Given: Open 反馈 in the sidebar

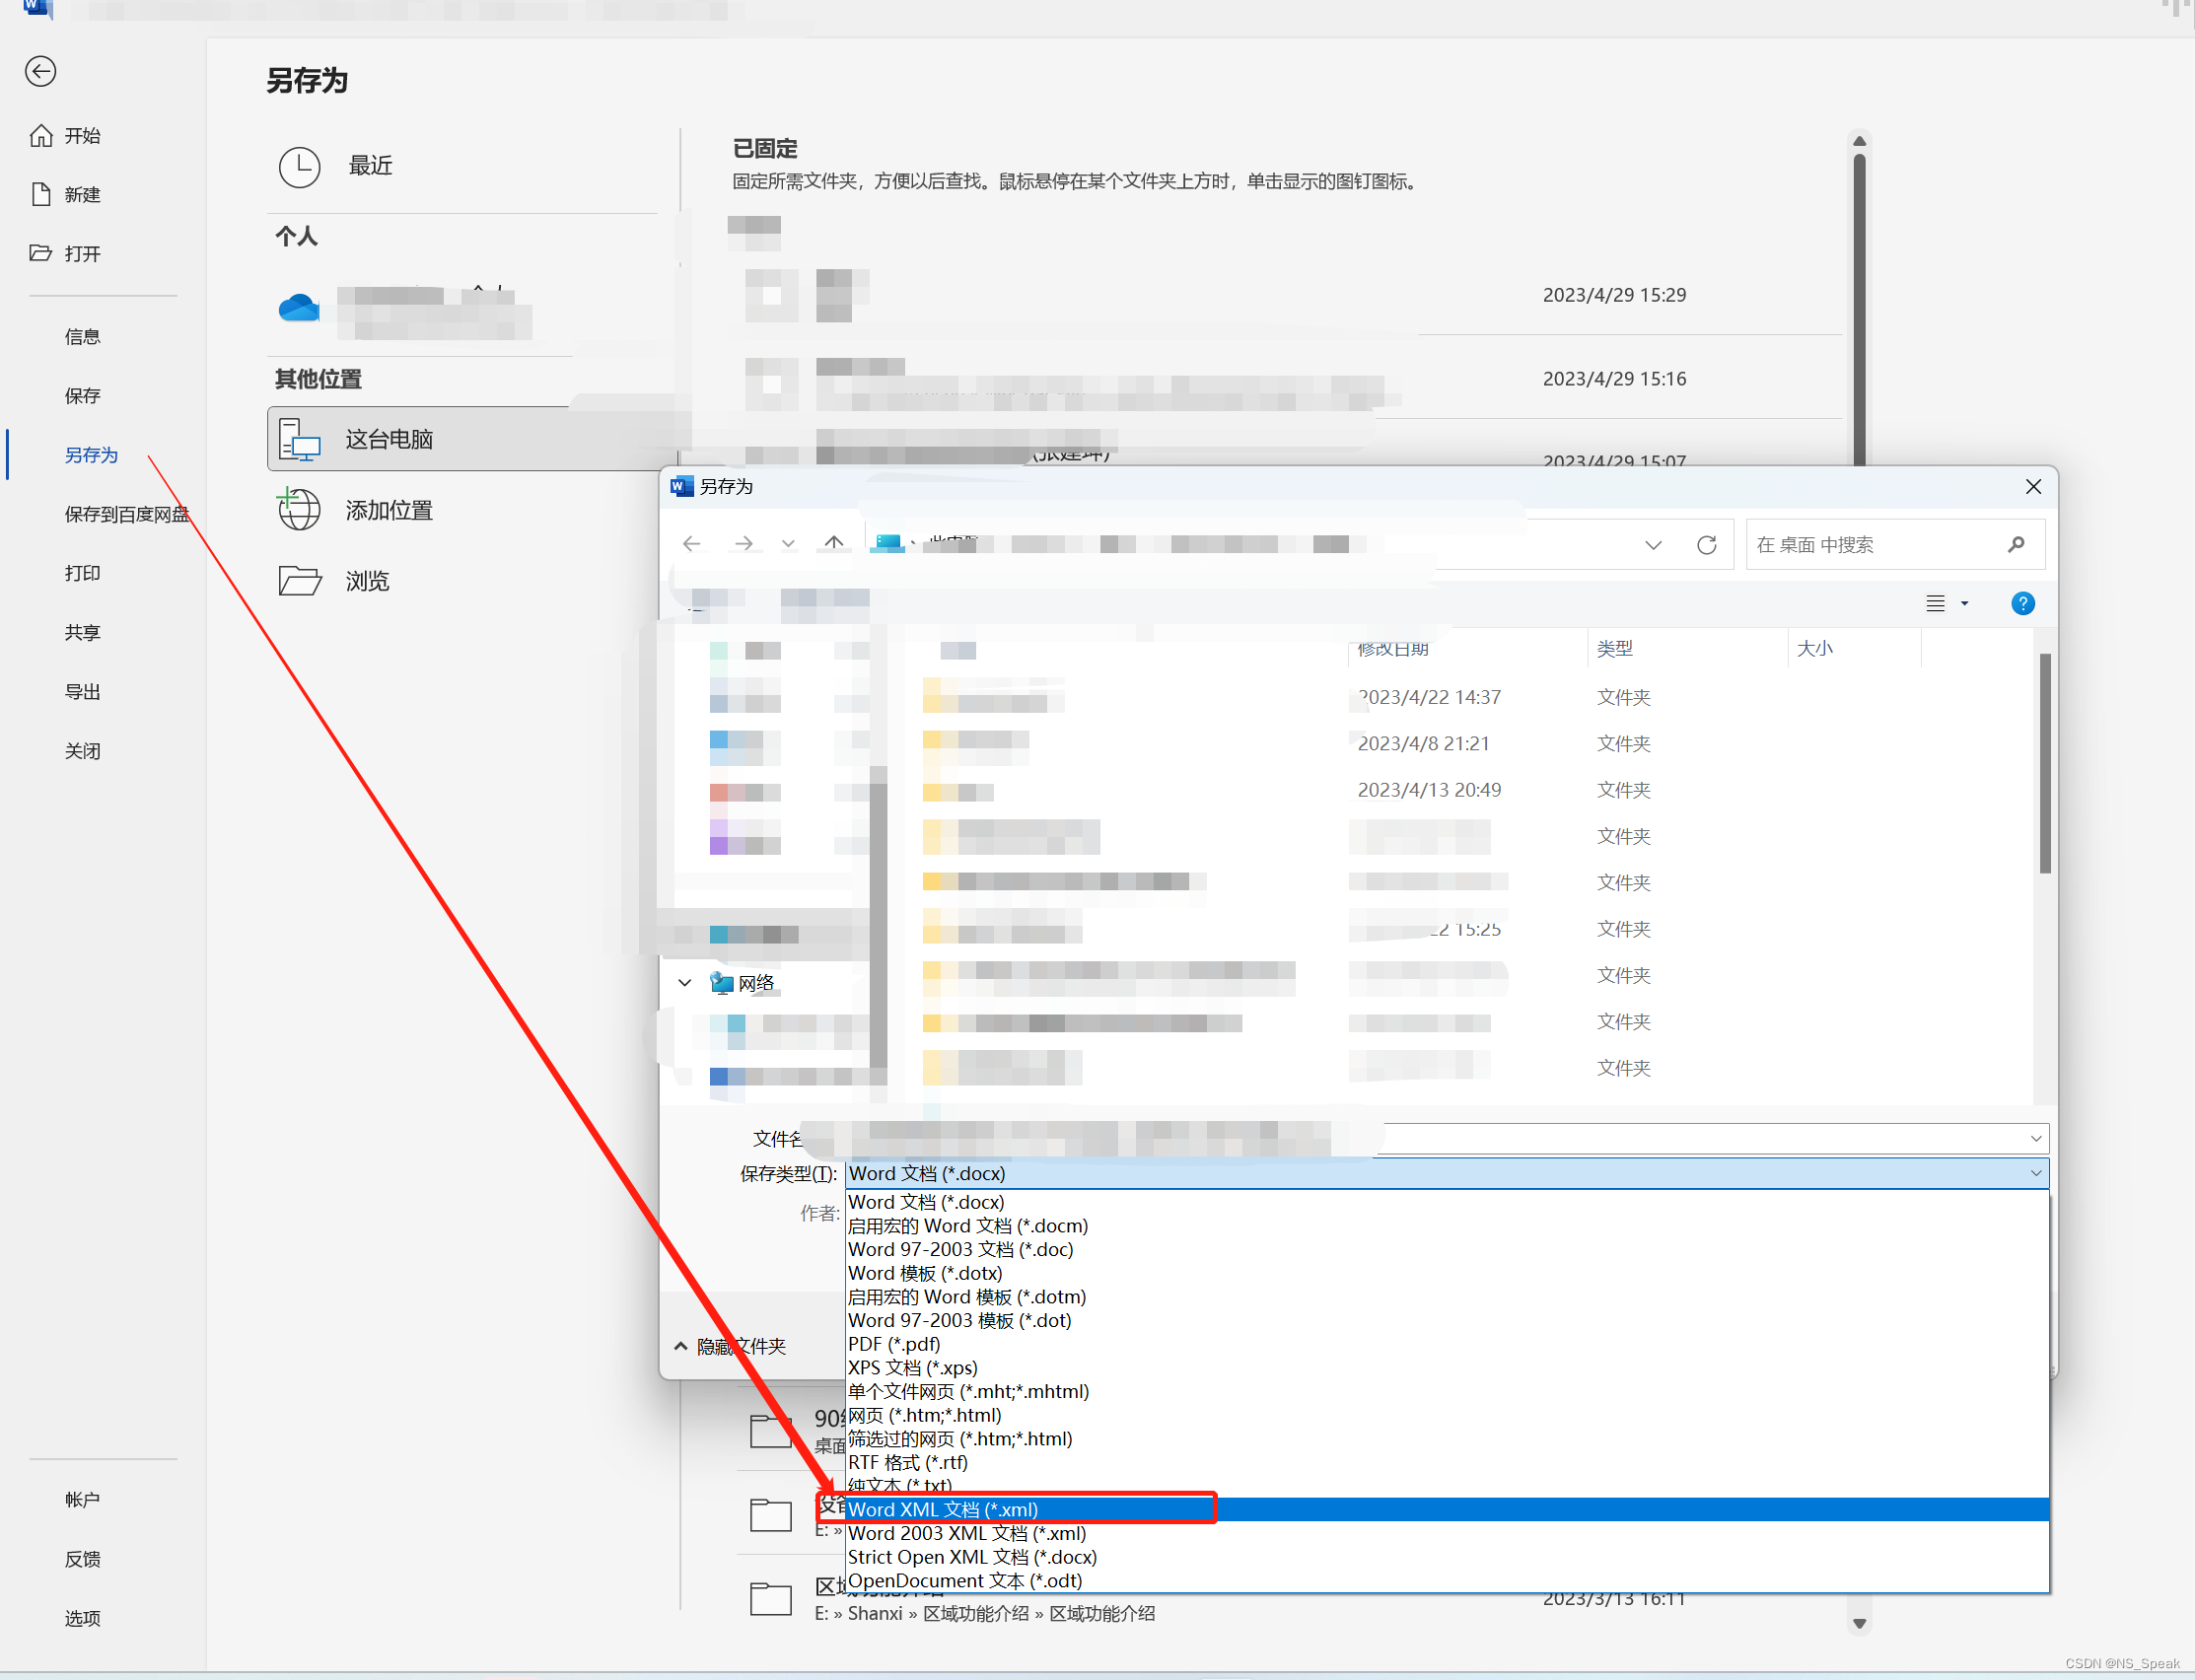Looking at the screenshot, I should coord(82,1558).
